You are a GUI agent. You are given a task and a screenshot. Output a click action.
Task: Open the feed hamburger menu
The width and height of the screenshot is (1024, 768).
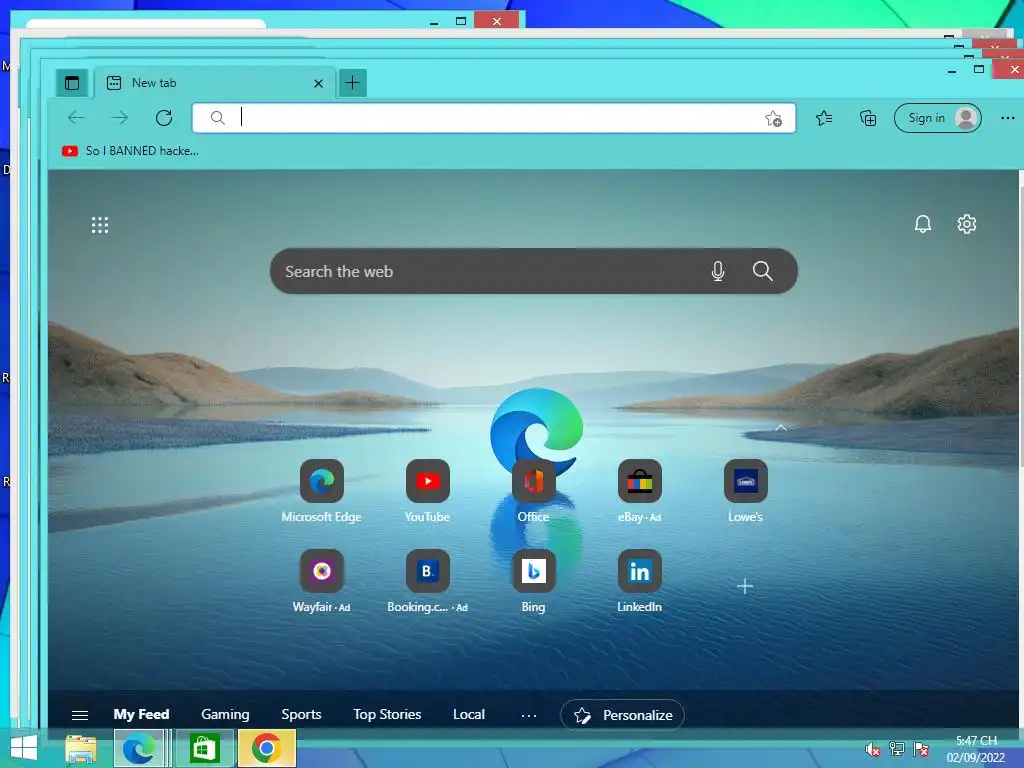[80, 715]
